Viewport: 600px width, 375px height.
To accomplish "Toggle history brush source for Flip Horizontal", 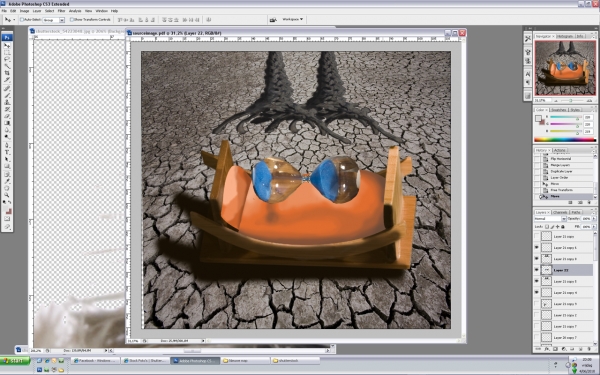I will (537, 159).
